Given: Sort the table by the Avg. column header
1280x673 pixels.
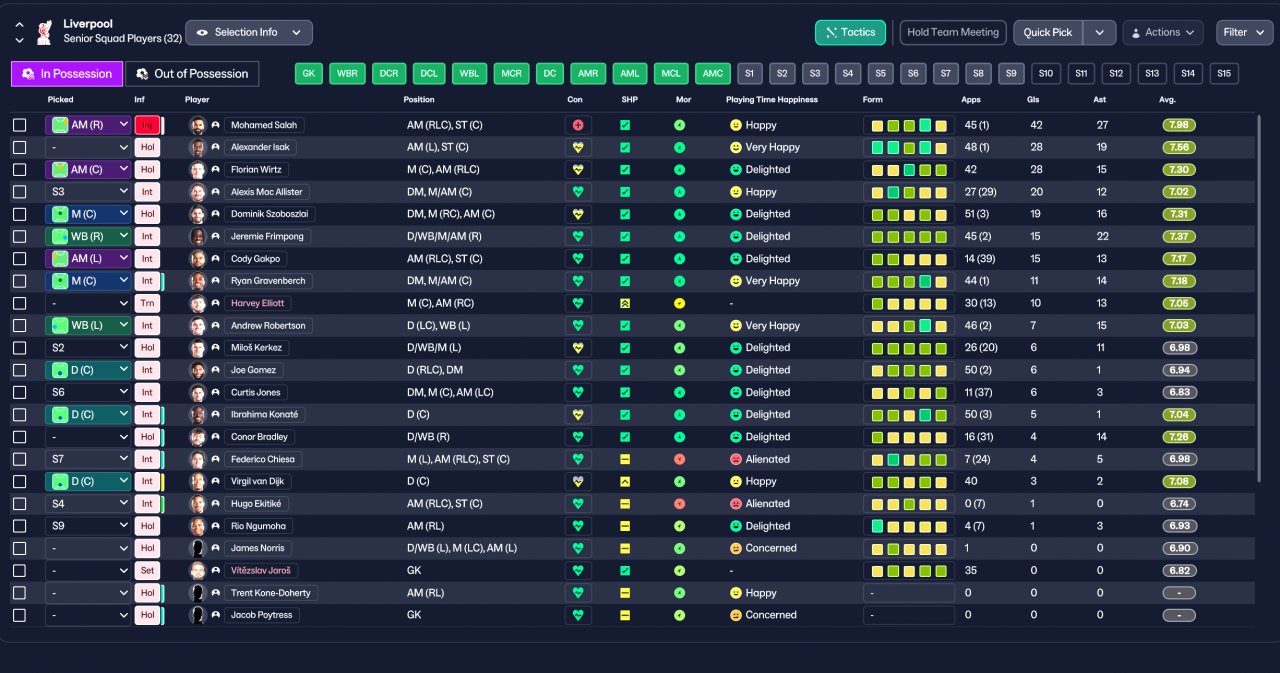Looking at the screenshot, I should (x=1167, y=100).
